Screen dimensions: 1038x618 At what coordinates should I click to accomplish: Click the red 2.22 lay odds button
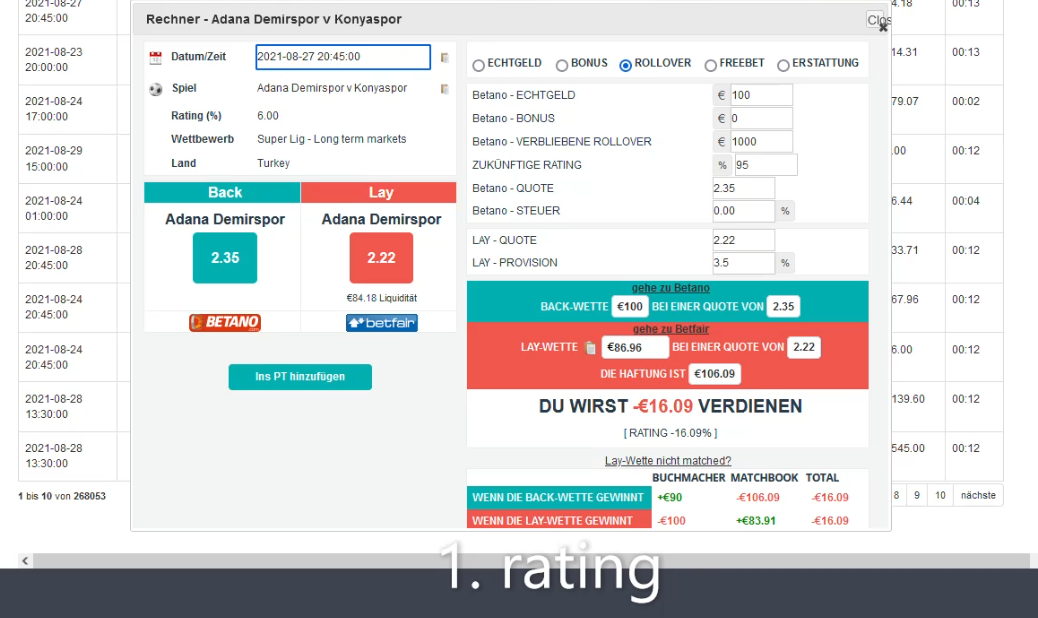pyautogui.click(x=381, y=258)
